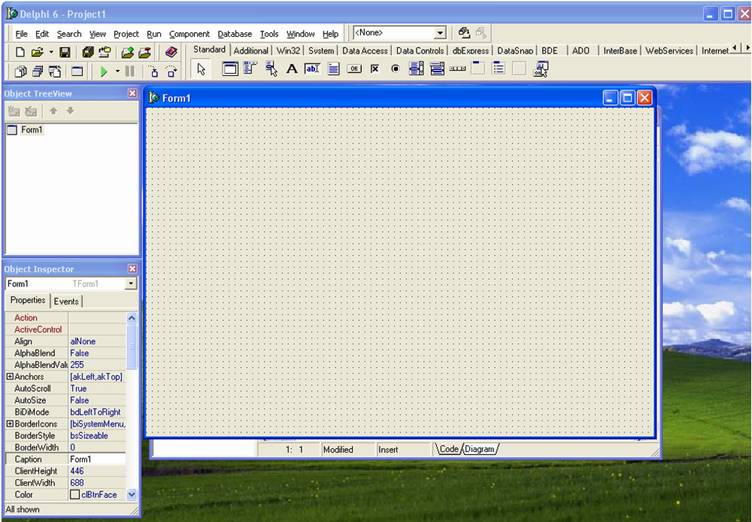
Task: Open the Object Inspector Form1 object selector
Action: point(130,284)
